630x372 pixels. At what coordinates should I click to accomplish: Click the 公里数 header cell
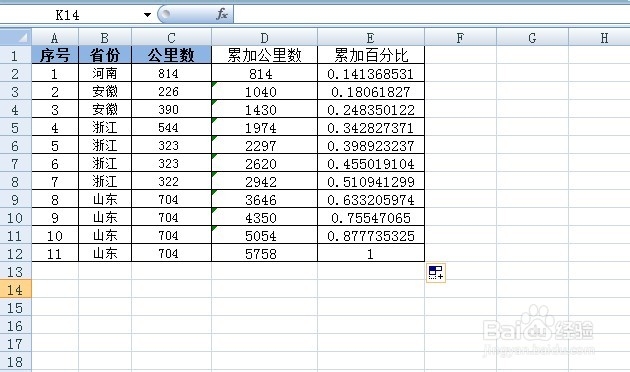172,55
